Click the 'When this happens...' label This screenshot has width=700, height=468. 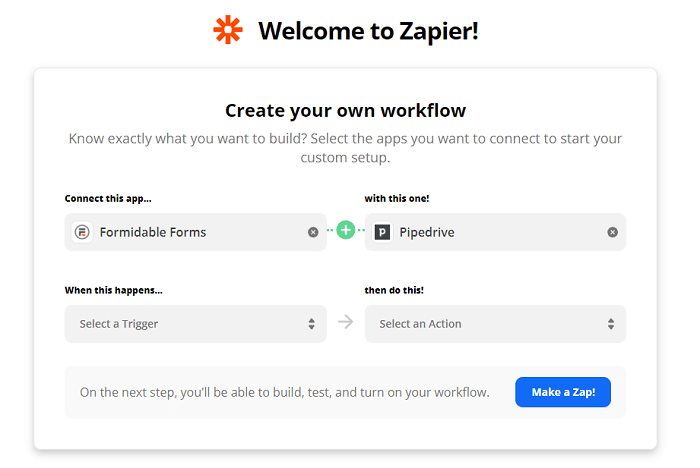[x=113, y=291]
